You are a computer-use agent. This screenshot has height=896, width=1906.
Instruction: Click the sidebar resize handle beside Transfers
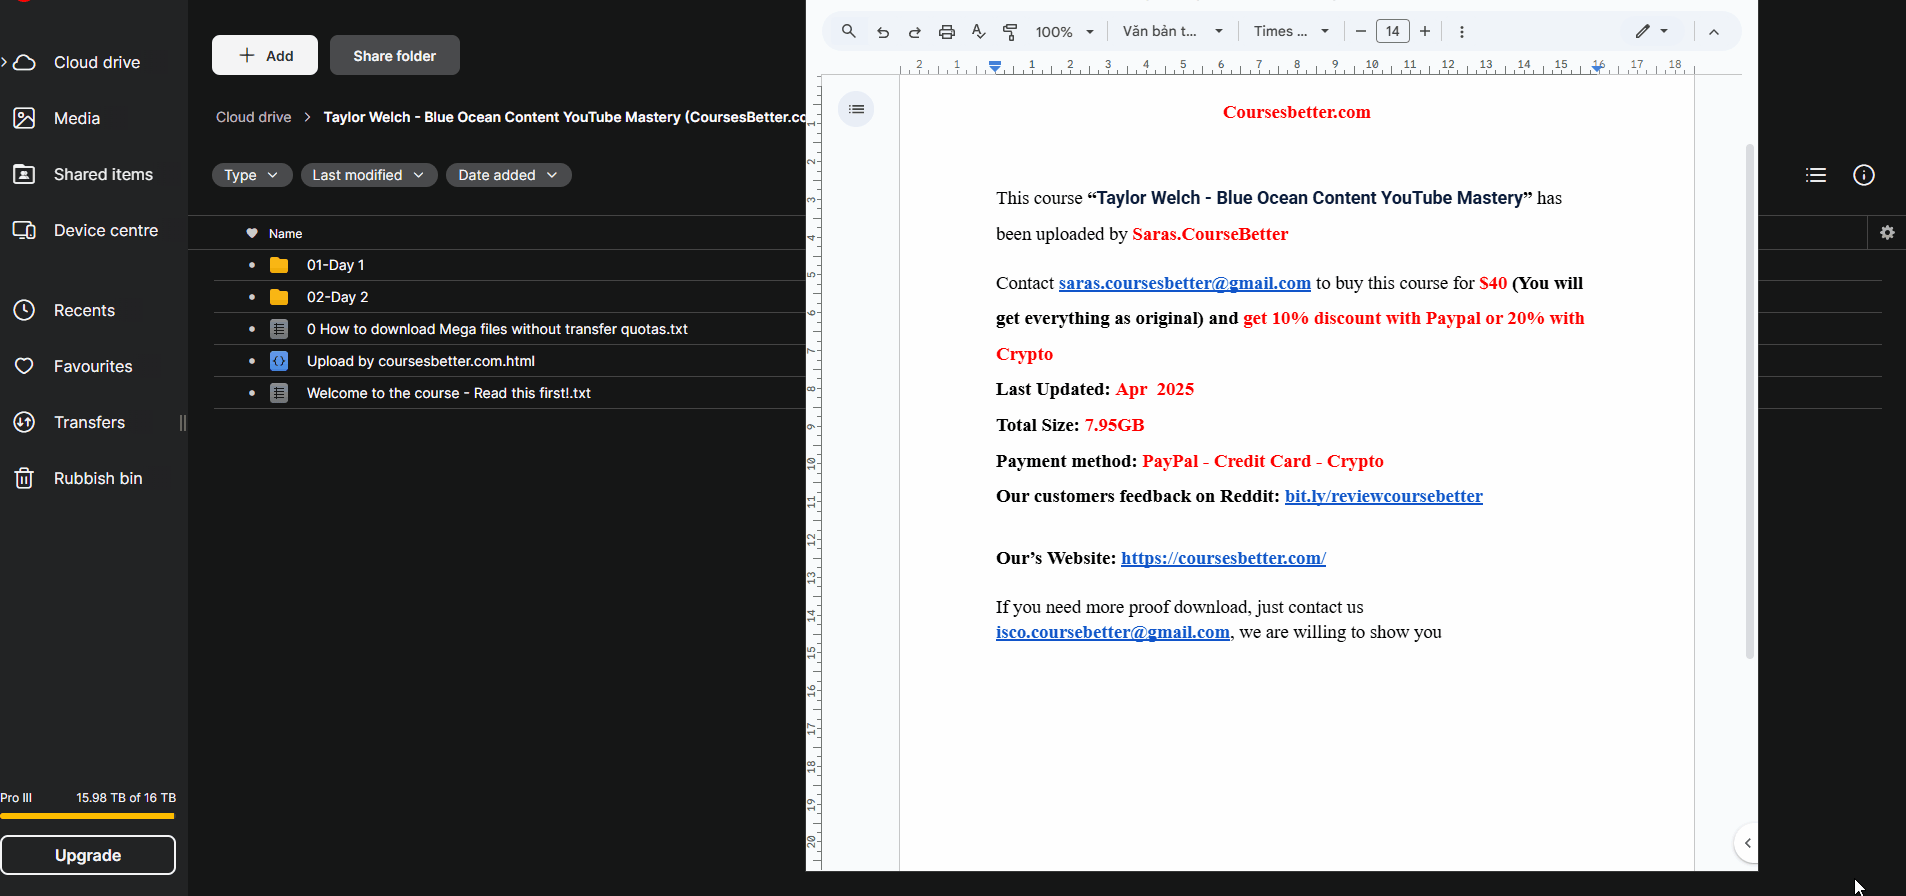coord(183,423)
